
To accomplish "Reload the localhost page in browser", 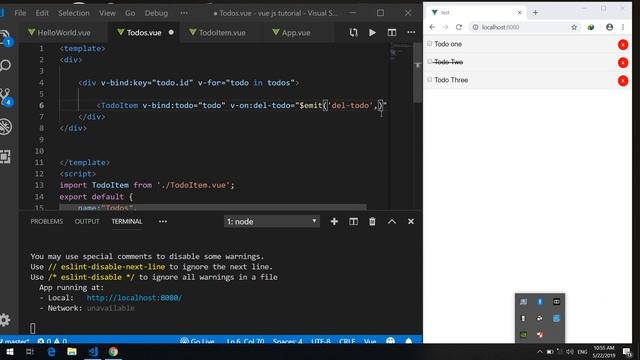I will click(459, 27).
